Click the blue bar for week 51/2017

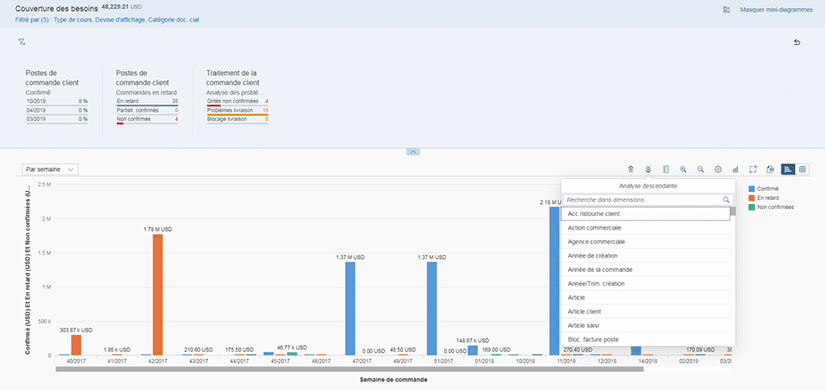(x=431, y=308)
